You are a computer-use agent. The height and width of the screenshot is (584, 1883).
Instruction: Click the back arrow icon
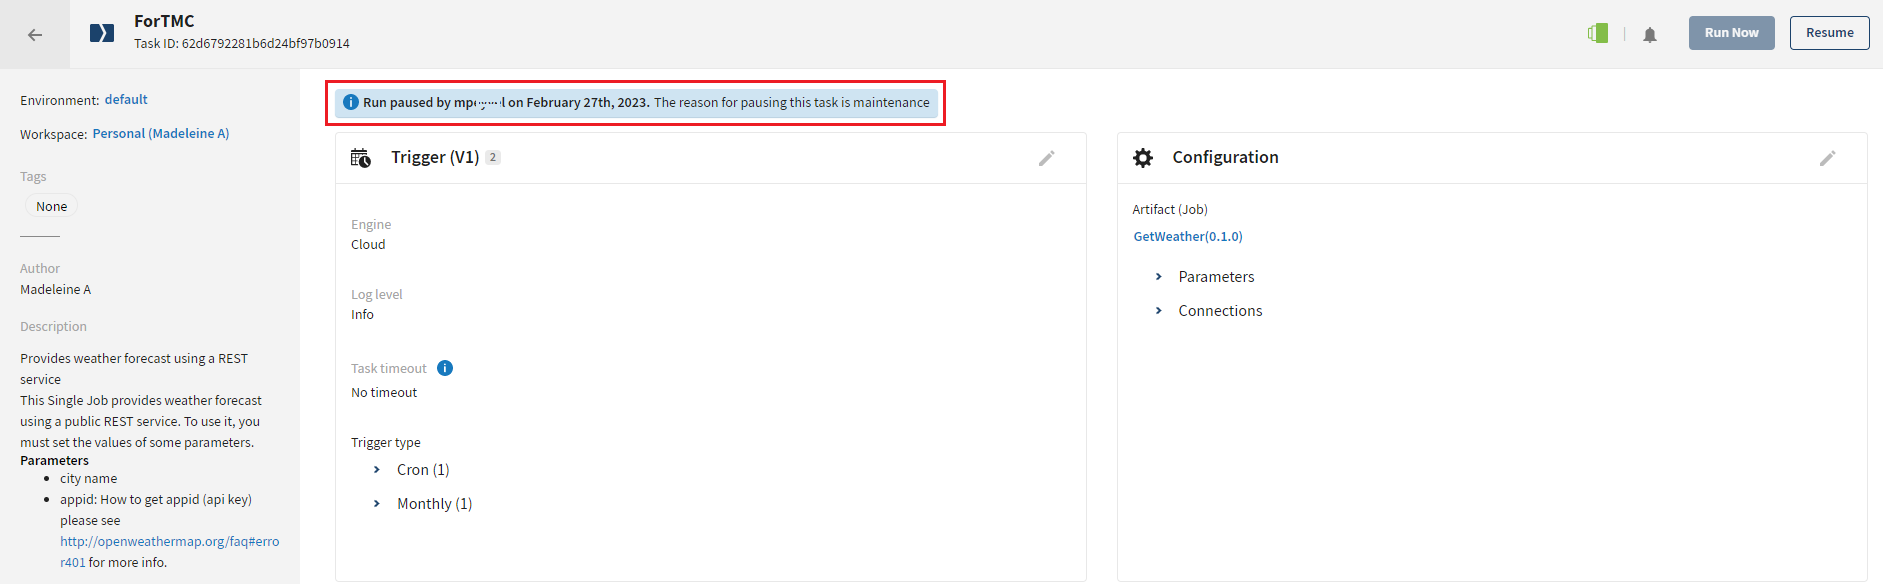(x=35, y=35)
